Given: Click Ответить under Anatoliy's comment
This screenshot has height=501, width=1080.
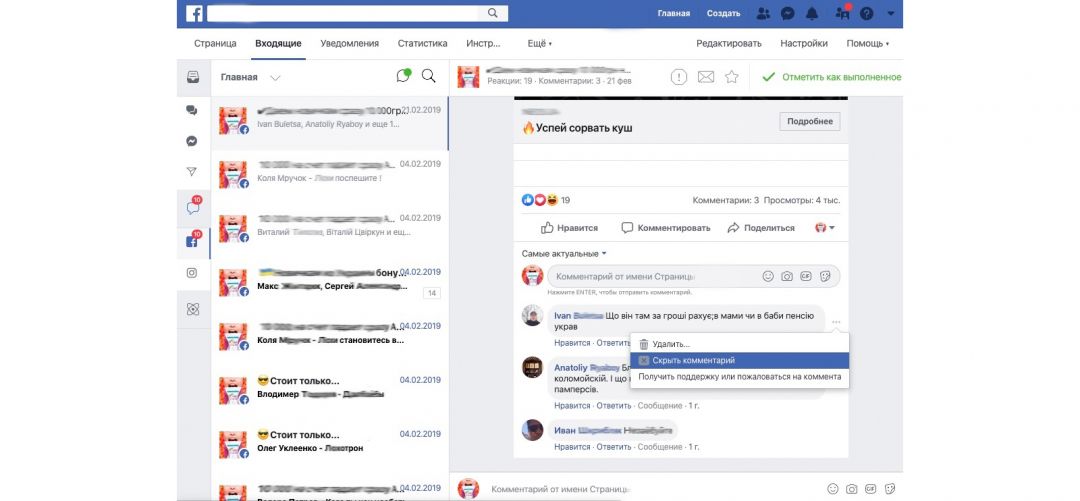Looking at the screenshot, I should pos(613,406).
